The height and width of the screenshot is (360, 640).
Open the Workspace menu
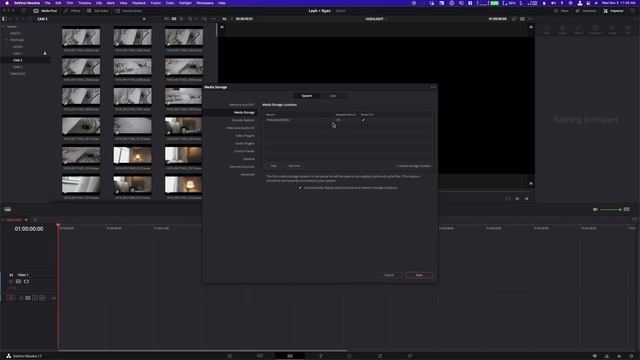pos(205,3)
